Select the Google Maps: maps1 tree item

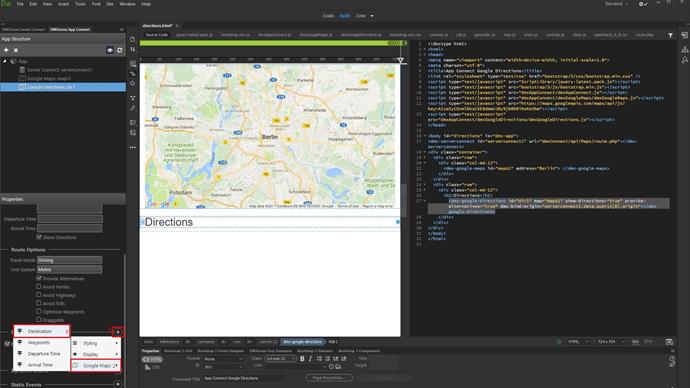point(48,78)
